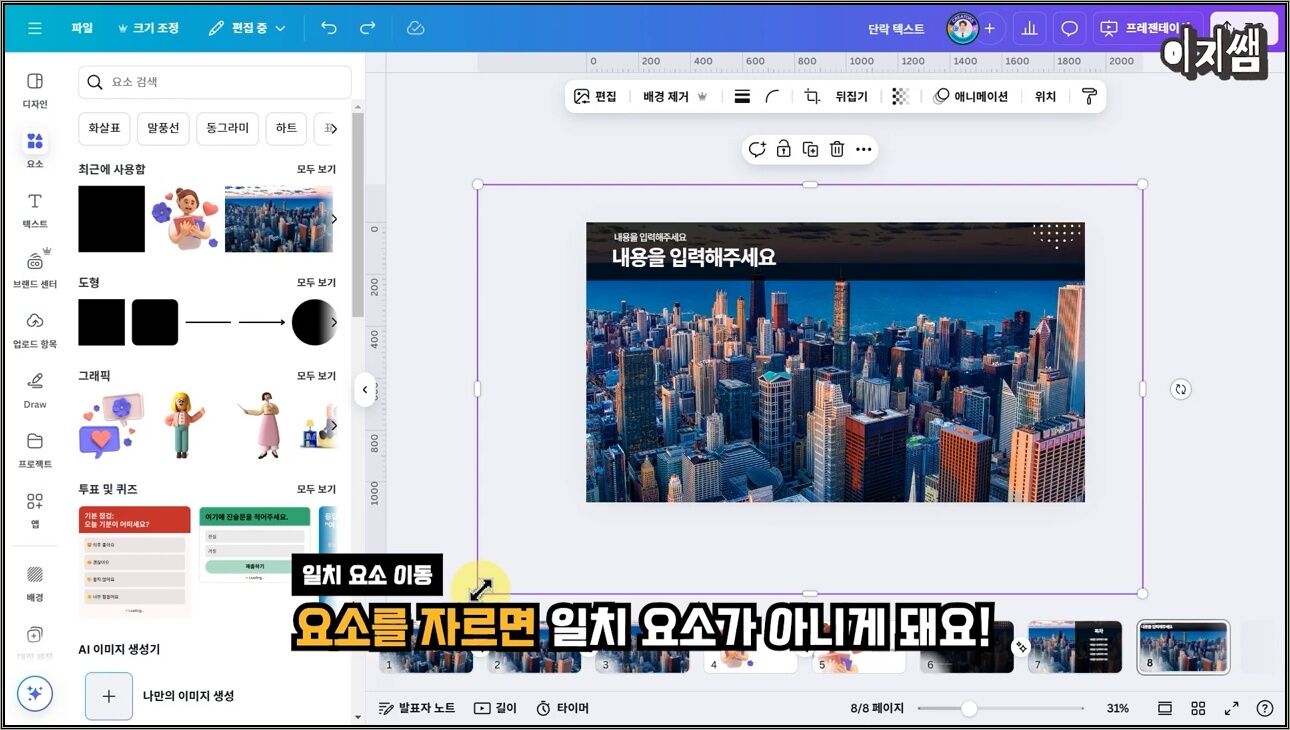Toggle the lock icon on element

784,149
